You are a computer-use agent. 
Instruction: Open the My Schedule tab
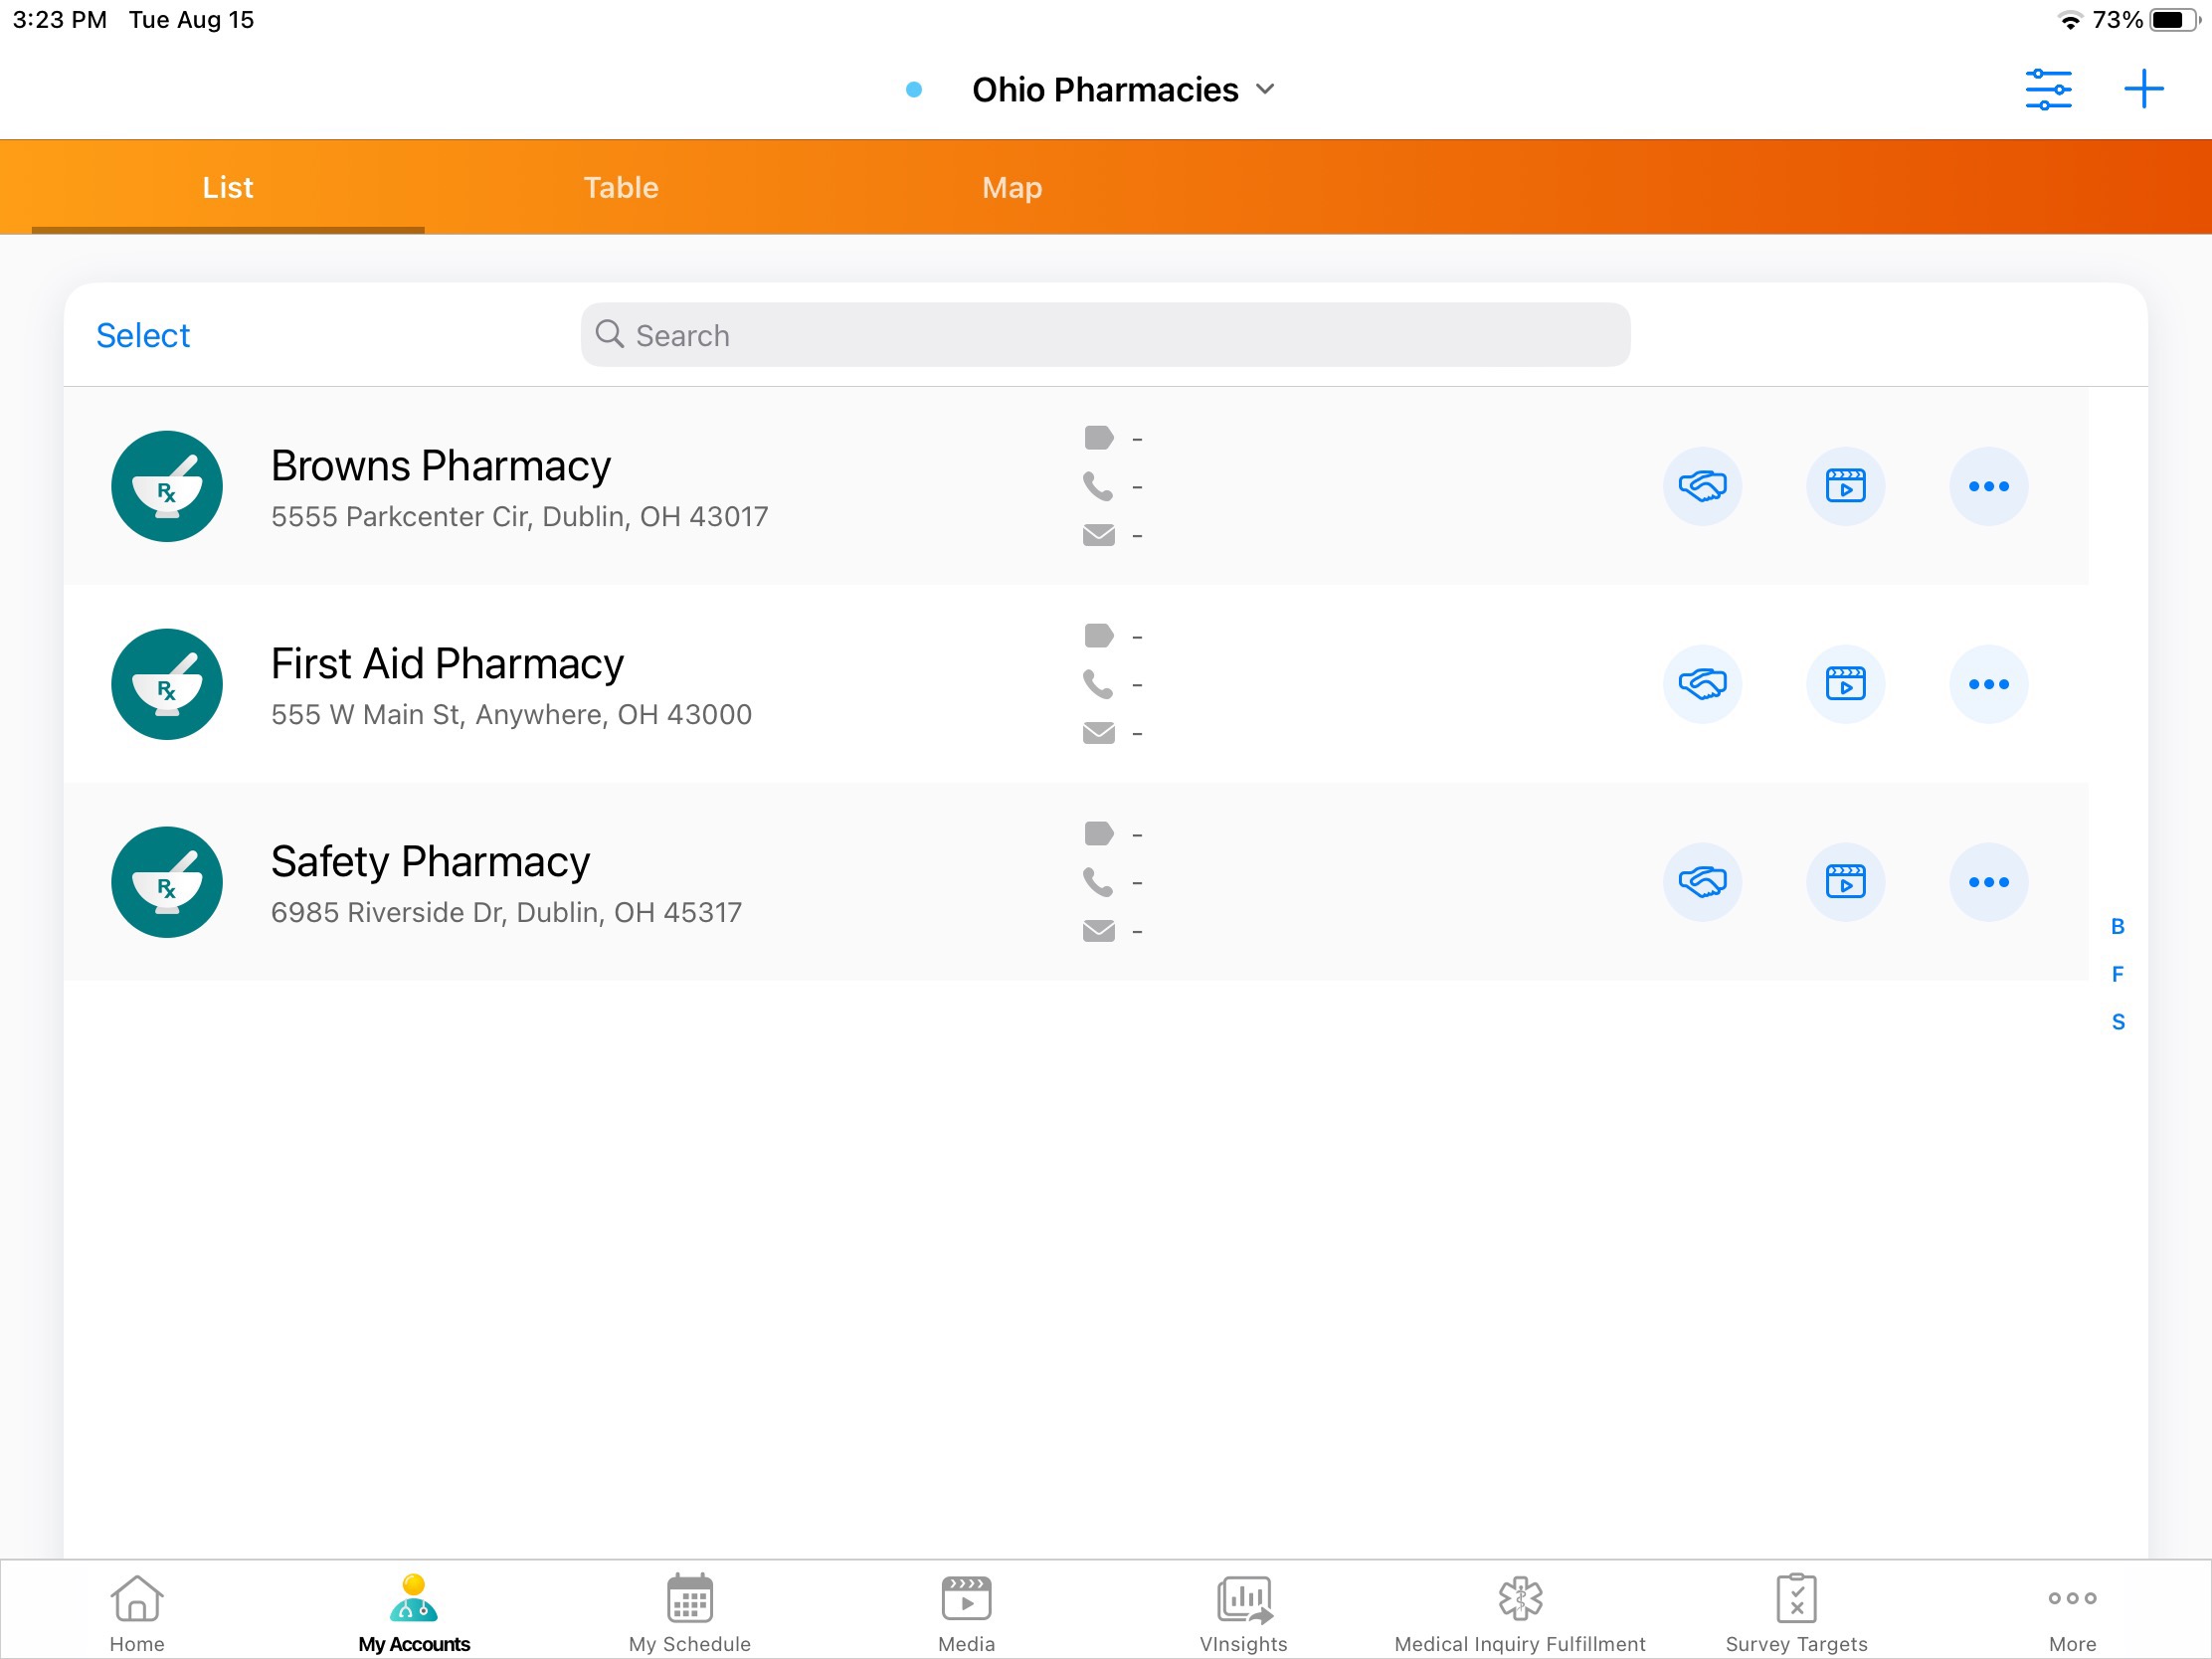(x=690, y=1612)
